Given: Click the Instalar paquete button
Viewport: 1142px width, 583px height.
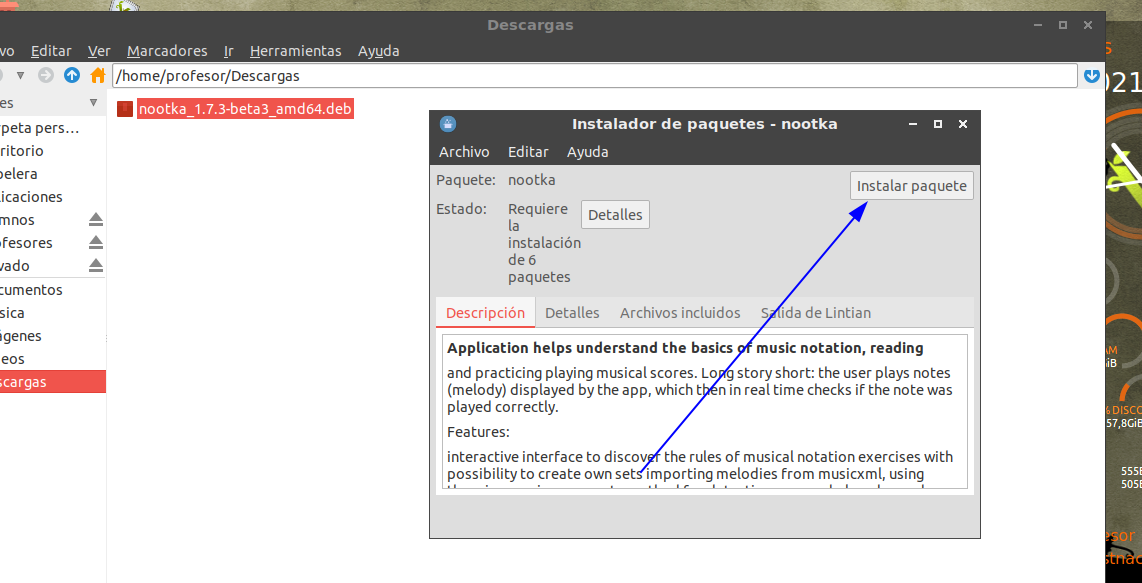Looking at the screenshot, I should (x=911, y=186).
